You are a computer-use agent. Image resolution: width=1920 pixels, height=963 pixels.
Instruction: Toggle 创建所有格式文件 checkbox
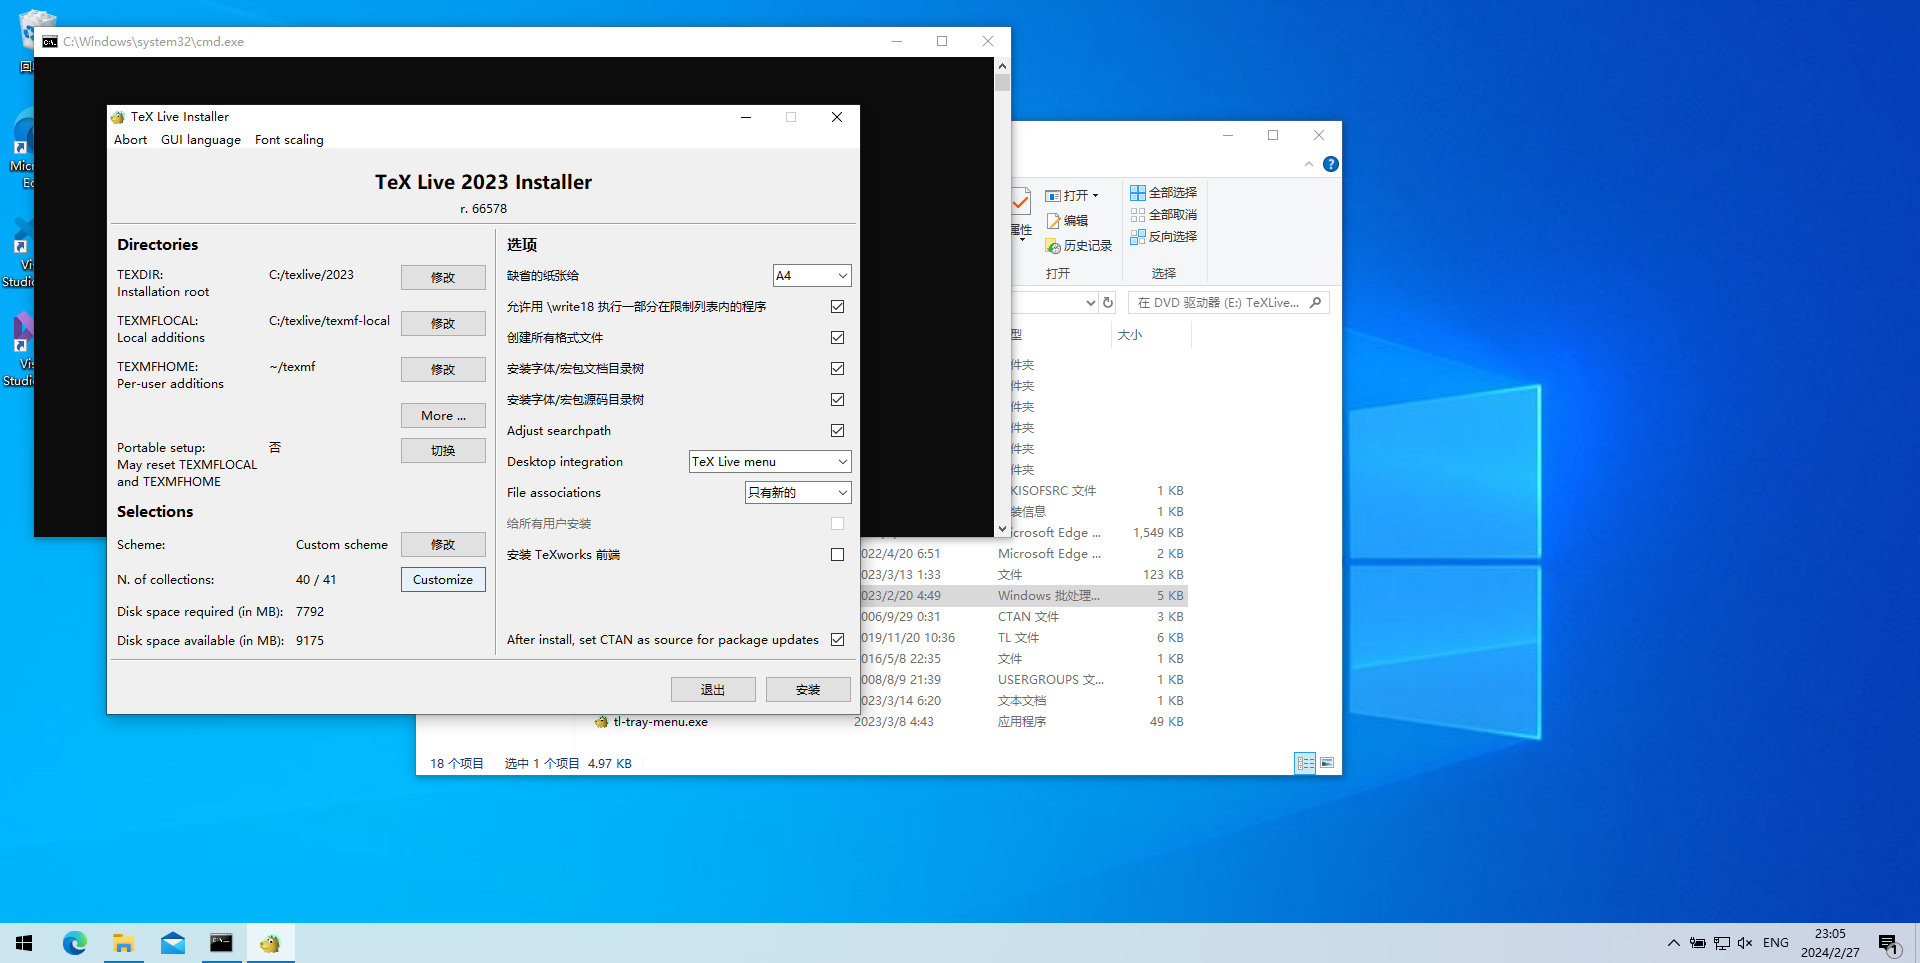[x=837, y=338]
